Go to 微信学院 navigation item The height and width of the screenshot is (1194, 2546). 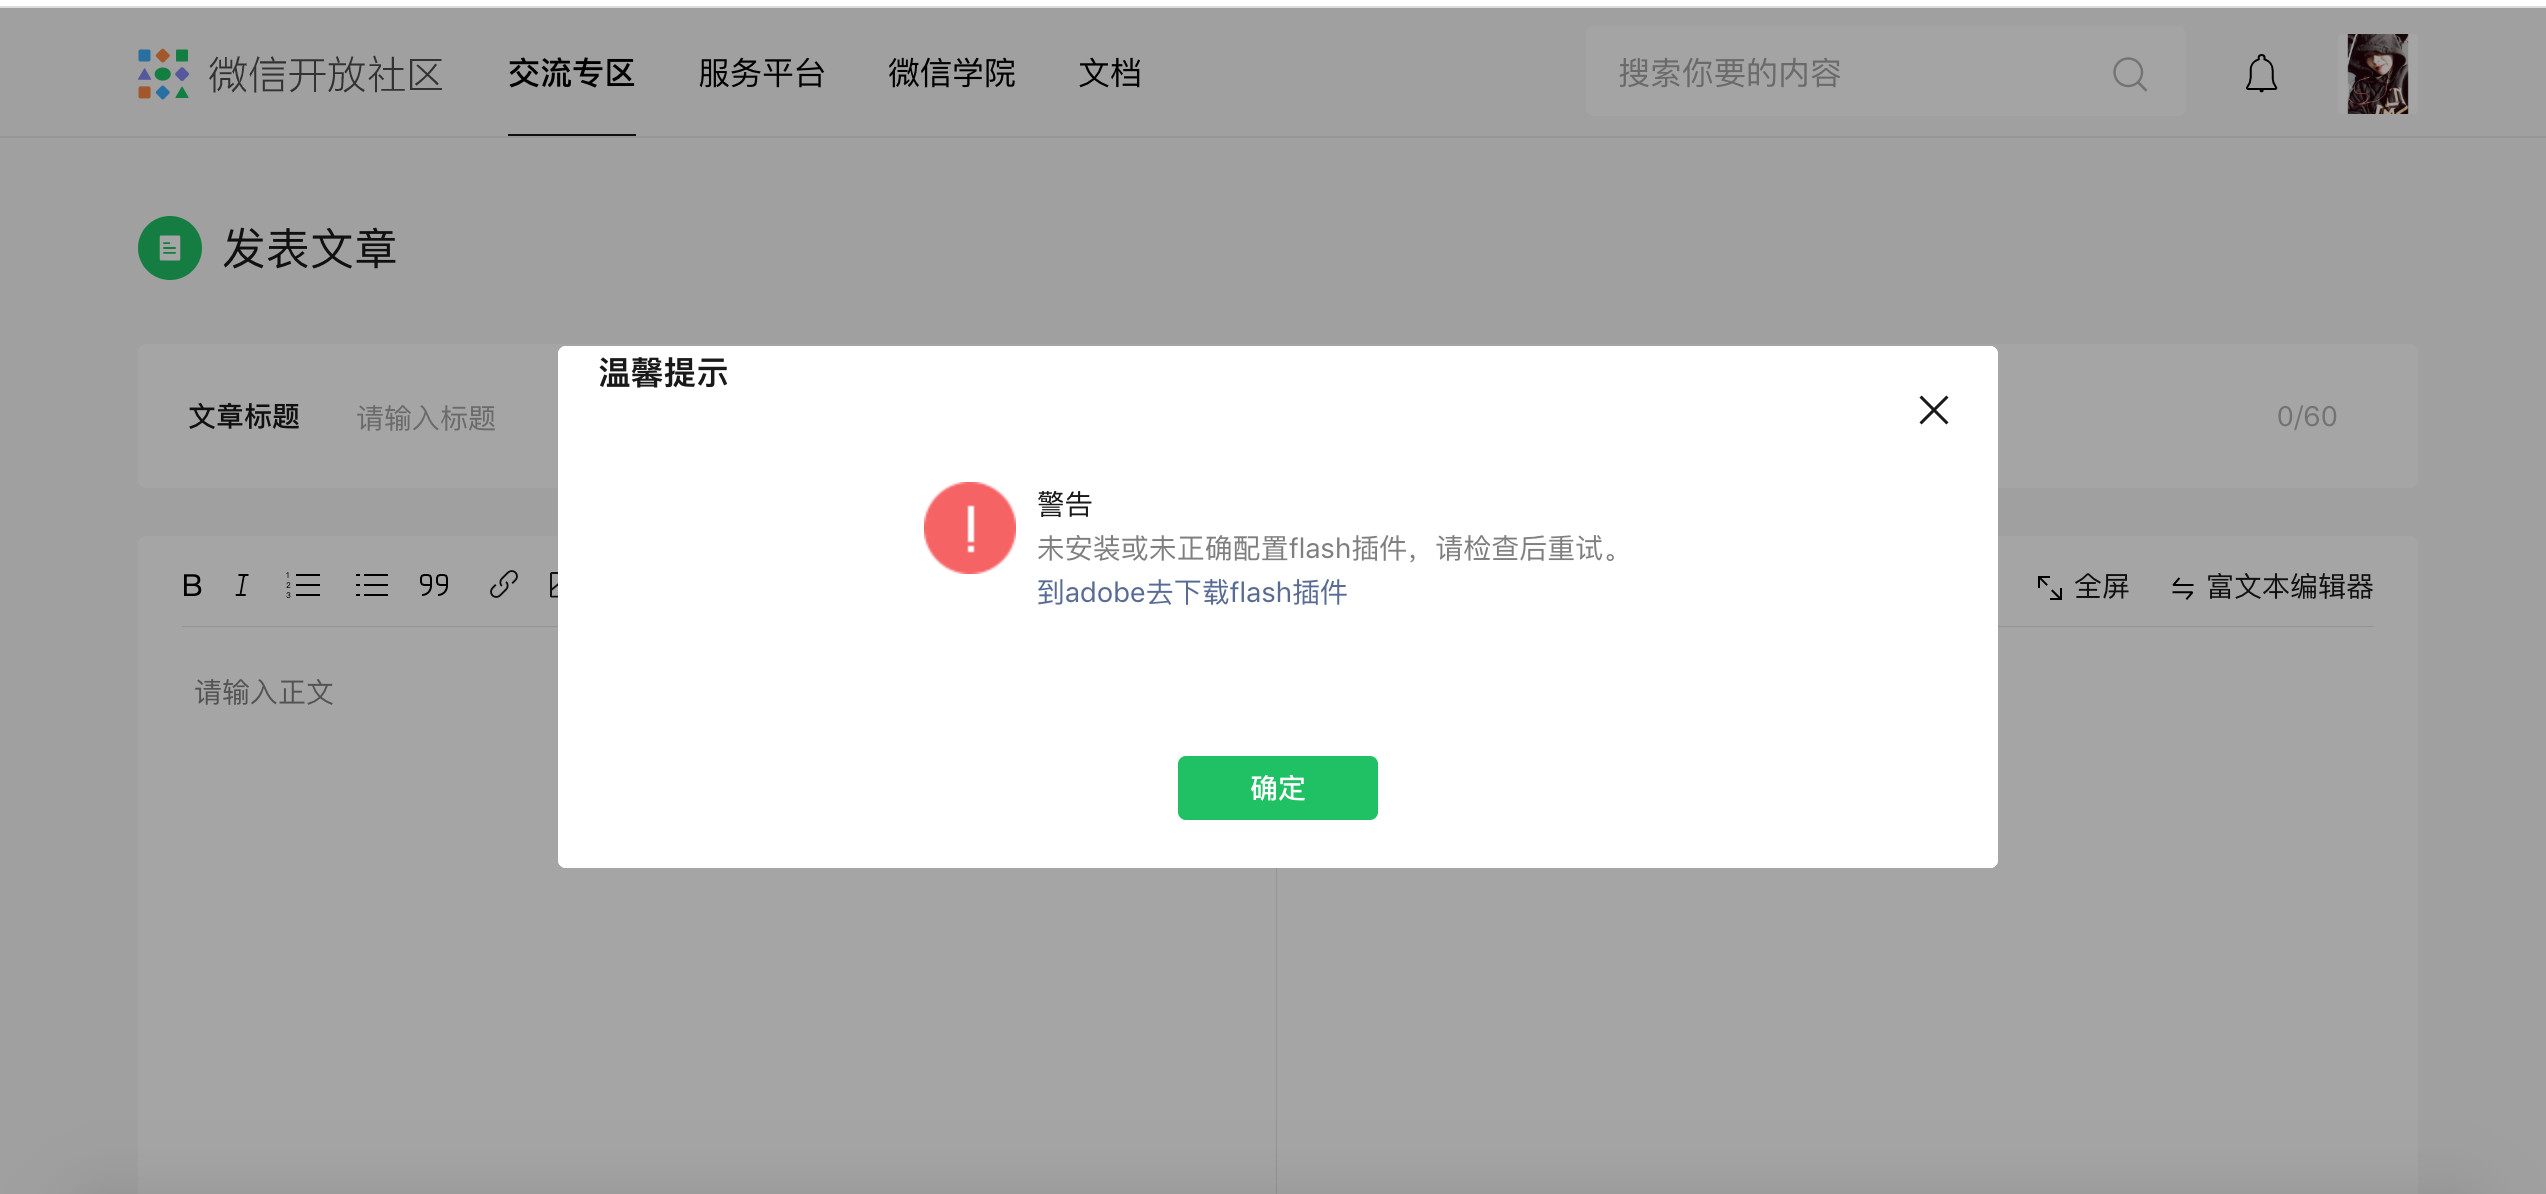pos(951,74)
